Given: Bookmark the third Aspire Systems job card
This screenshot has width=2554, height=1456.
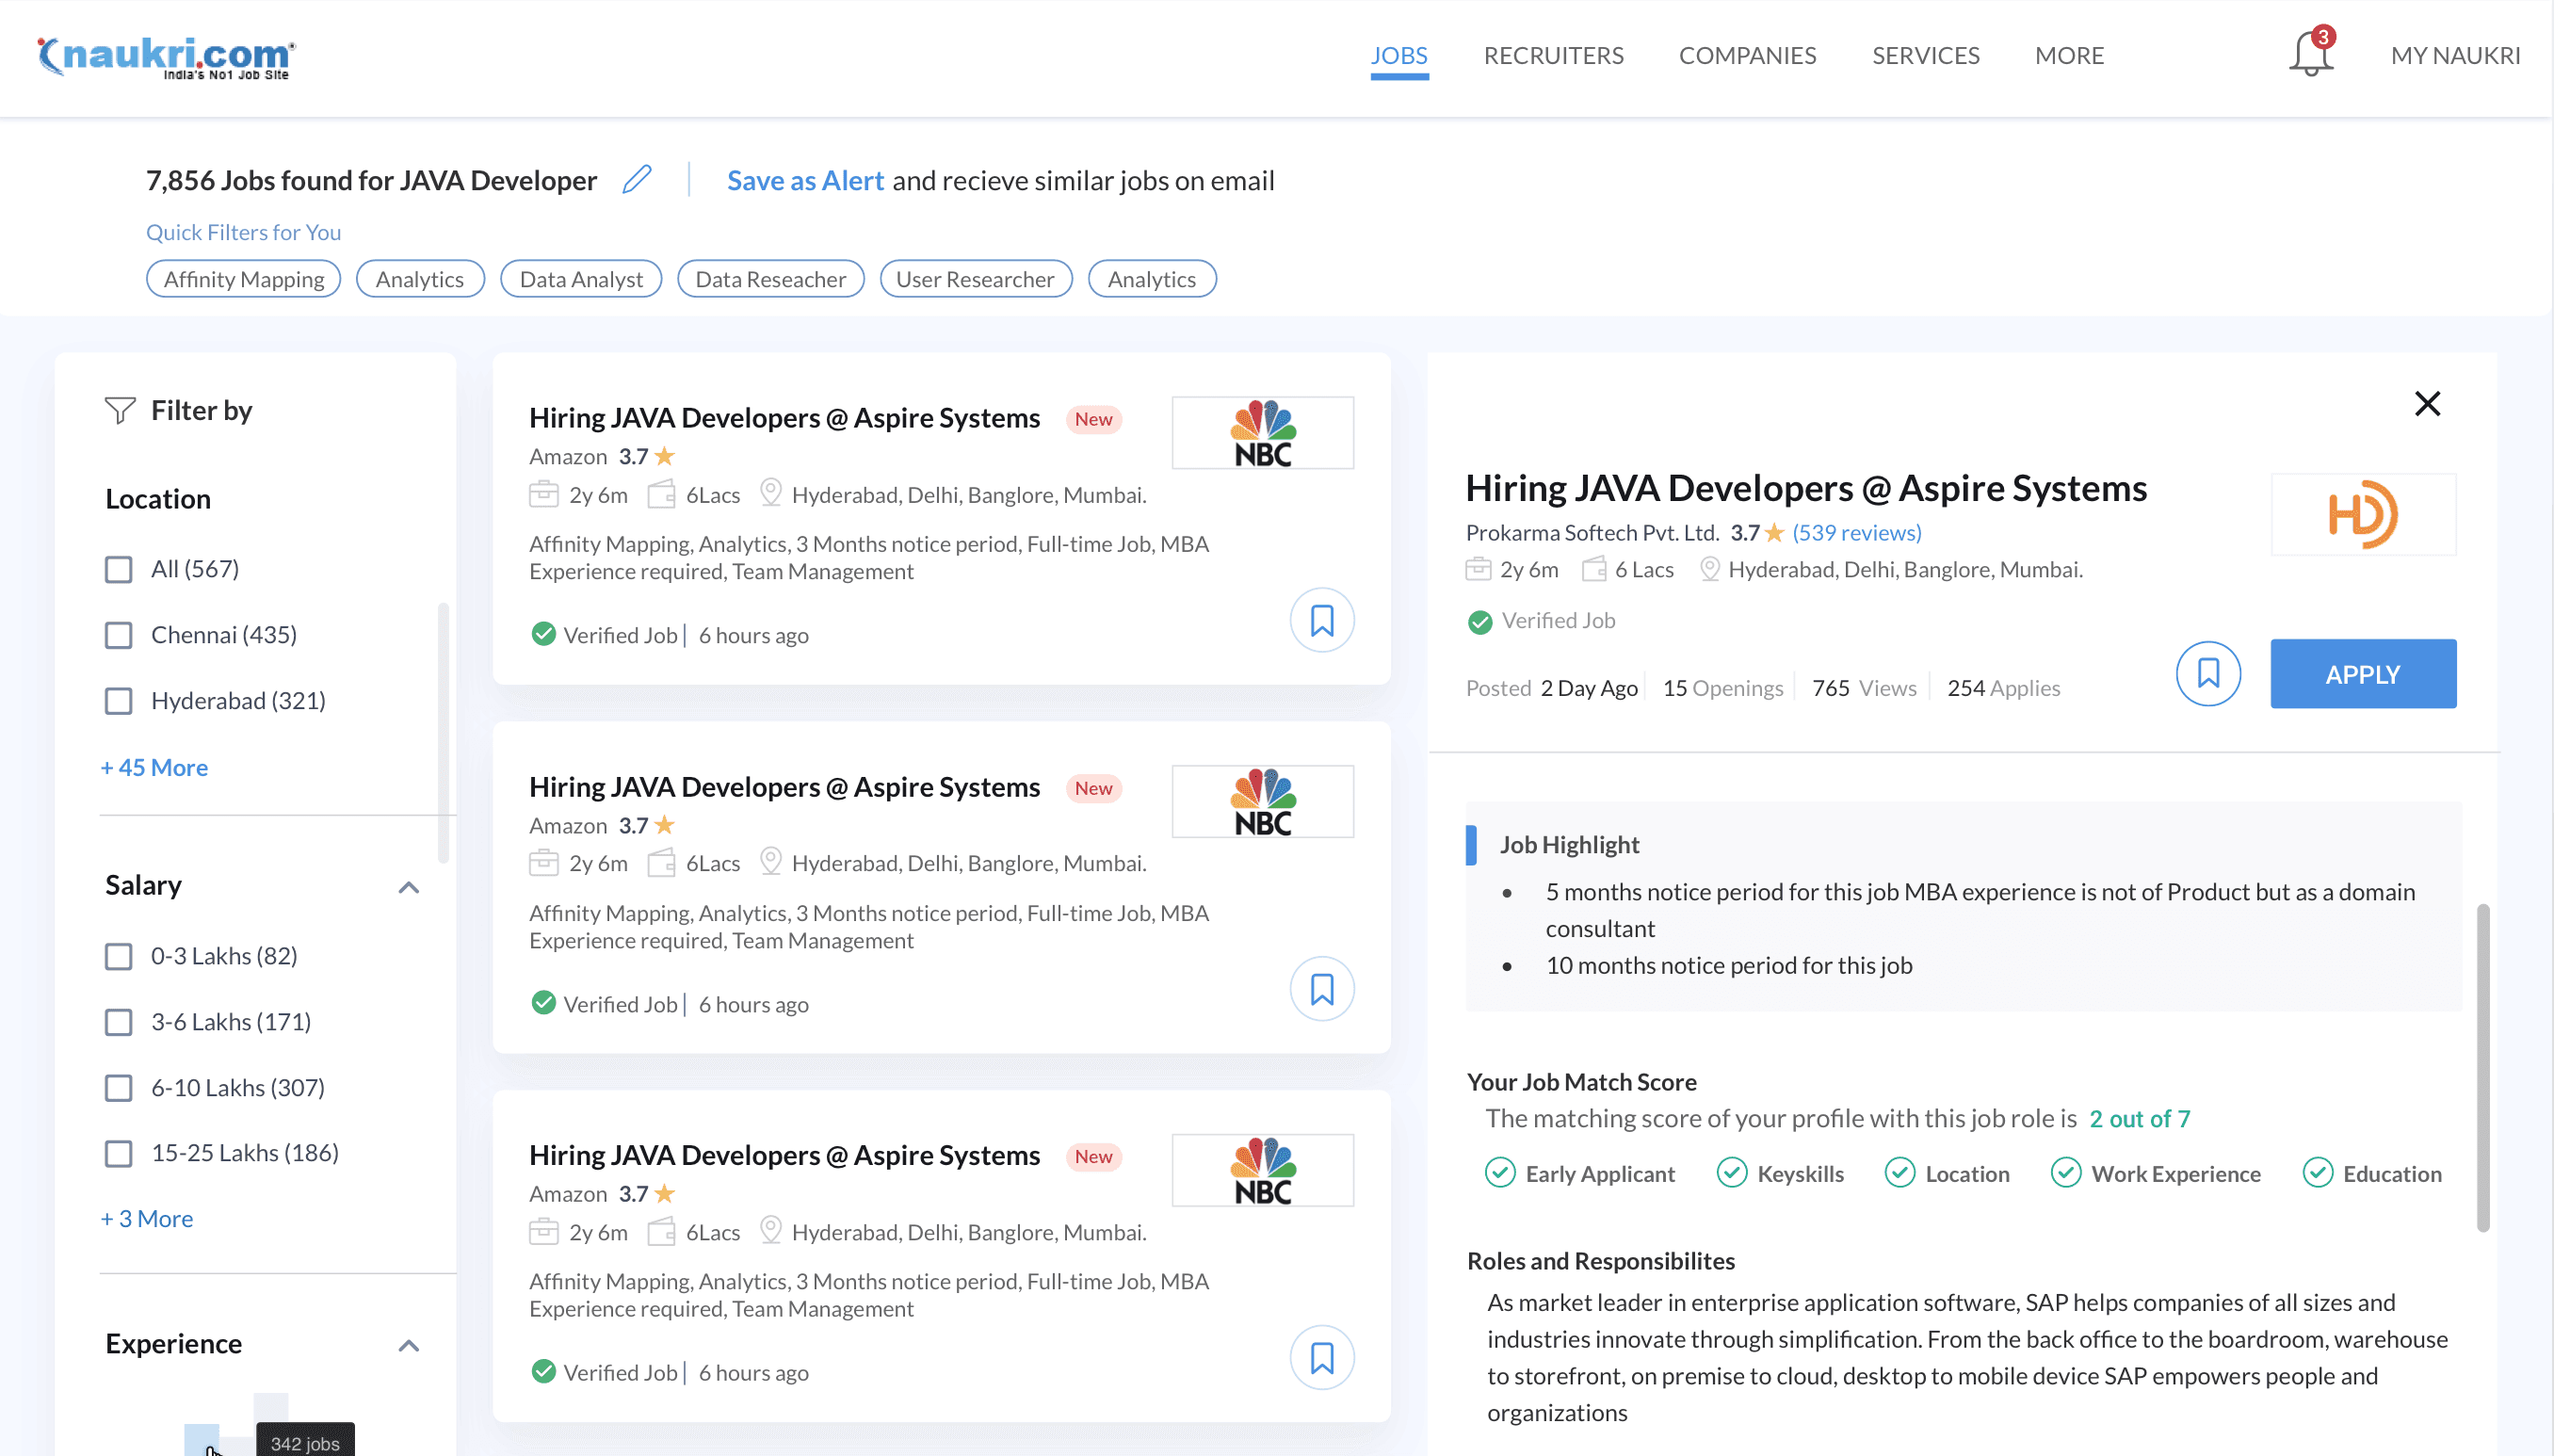Looking at the screenshot, I should pyautogui.click(x=1321, y=1357).
